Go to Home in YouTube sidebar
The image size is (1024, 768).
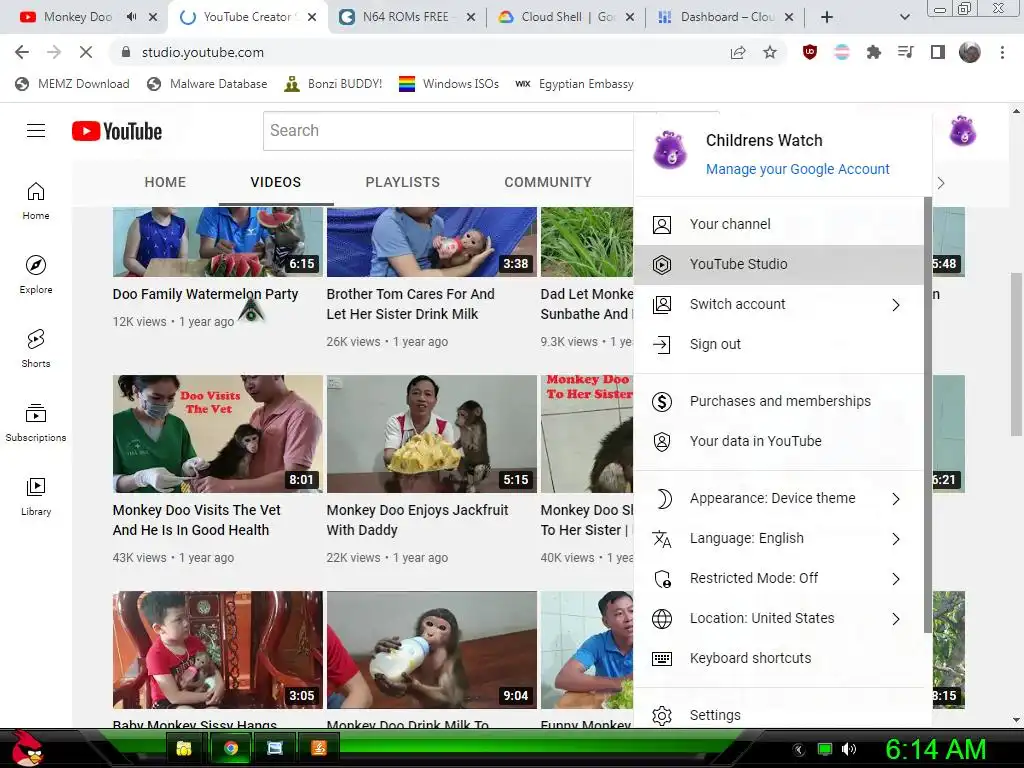(36, 200)
